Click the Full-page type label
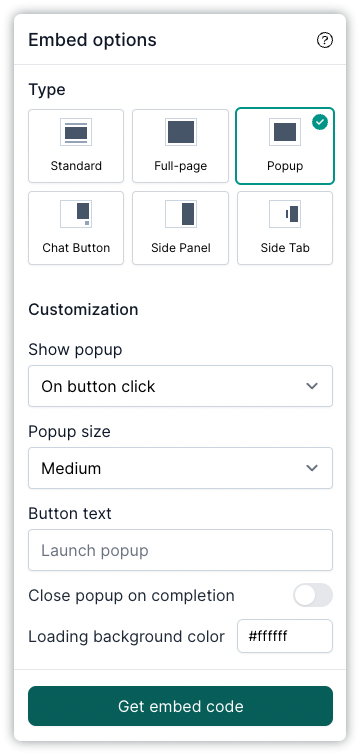The image size is (360, 755). [x=180, y=166]
